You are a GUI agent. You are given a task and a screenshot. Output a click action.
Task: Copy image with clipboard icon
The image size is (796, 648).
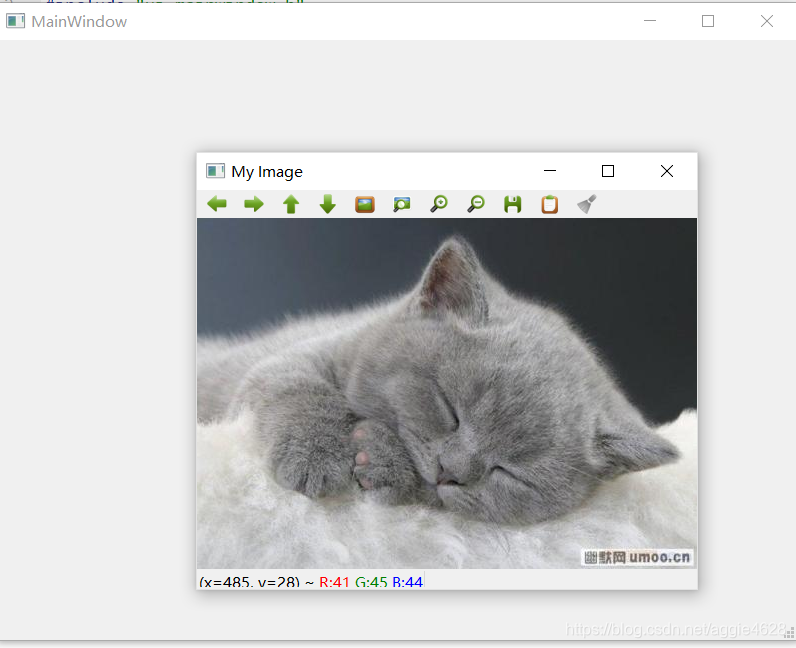tap(550, 204)
